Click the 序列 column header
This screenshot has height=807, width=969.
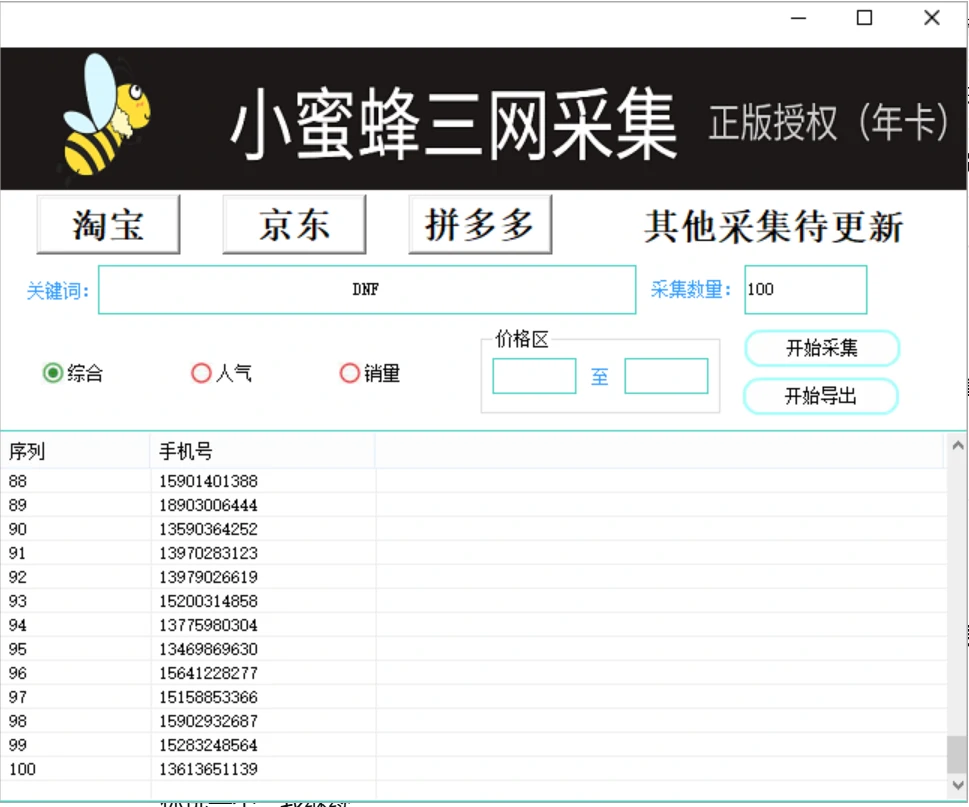coord(75,451)
